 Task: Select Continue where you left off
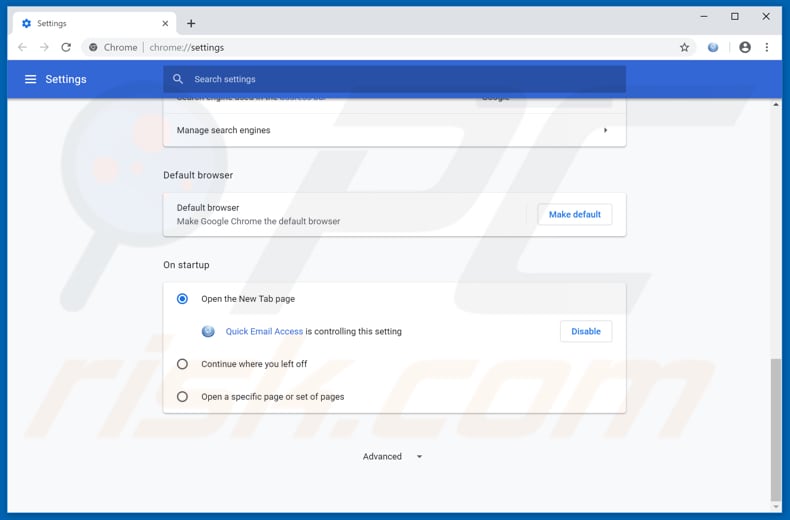click(182, 364)
